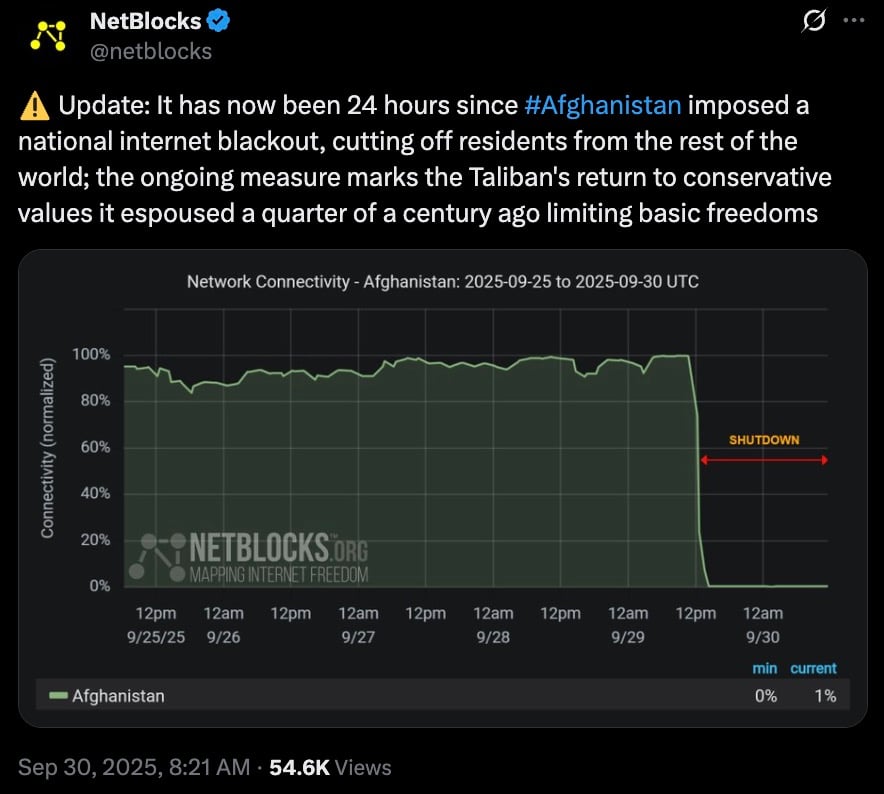
Task: Click the blue verified badge
Action: [218, 20]
